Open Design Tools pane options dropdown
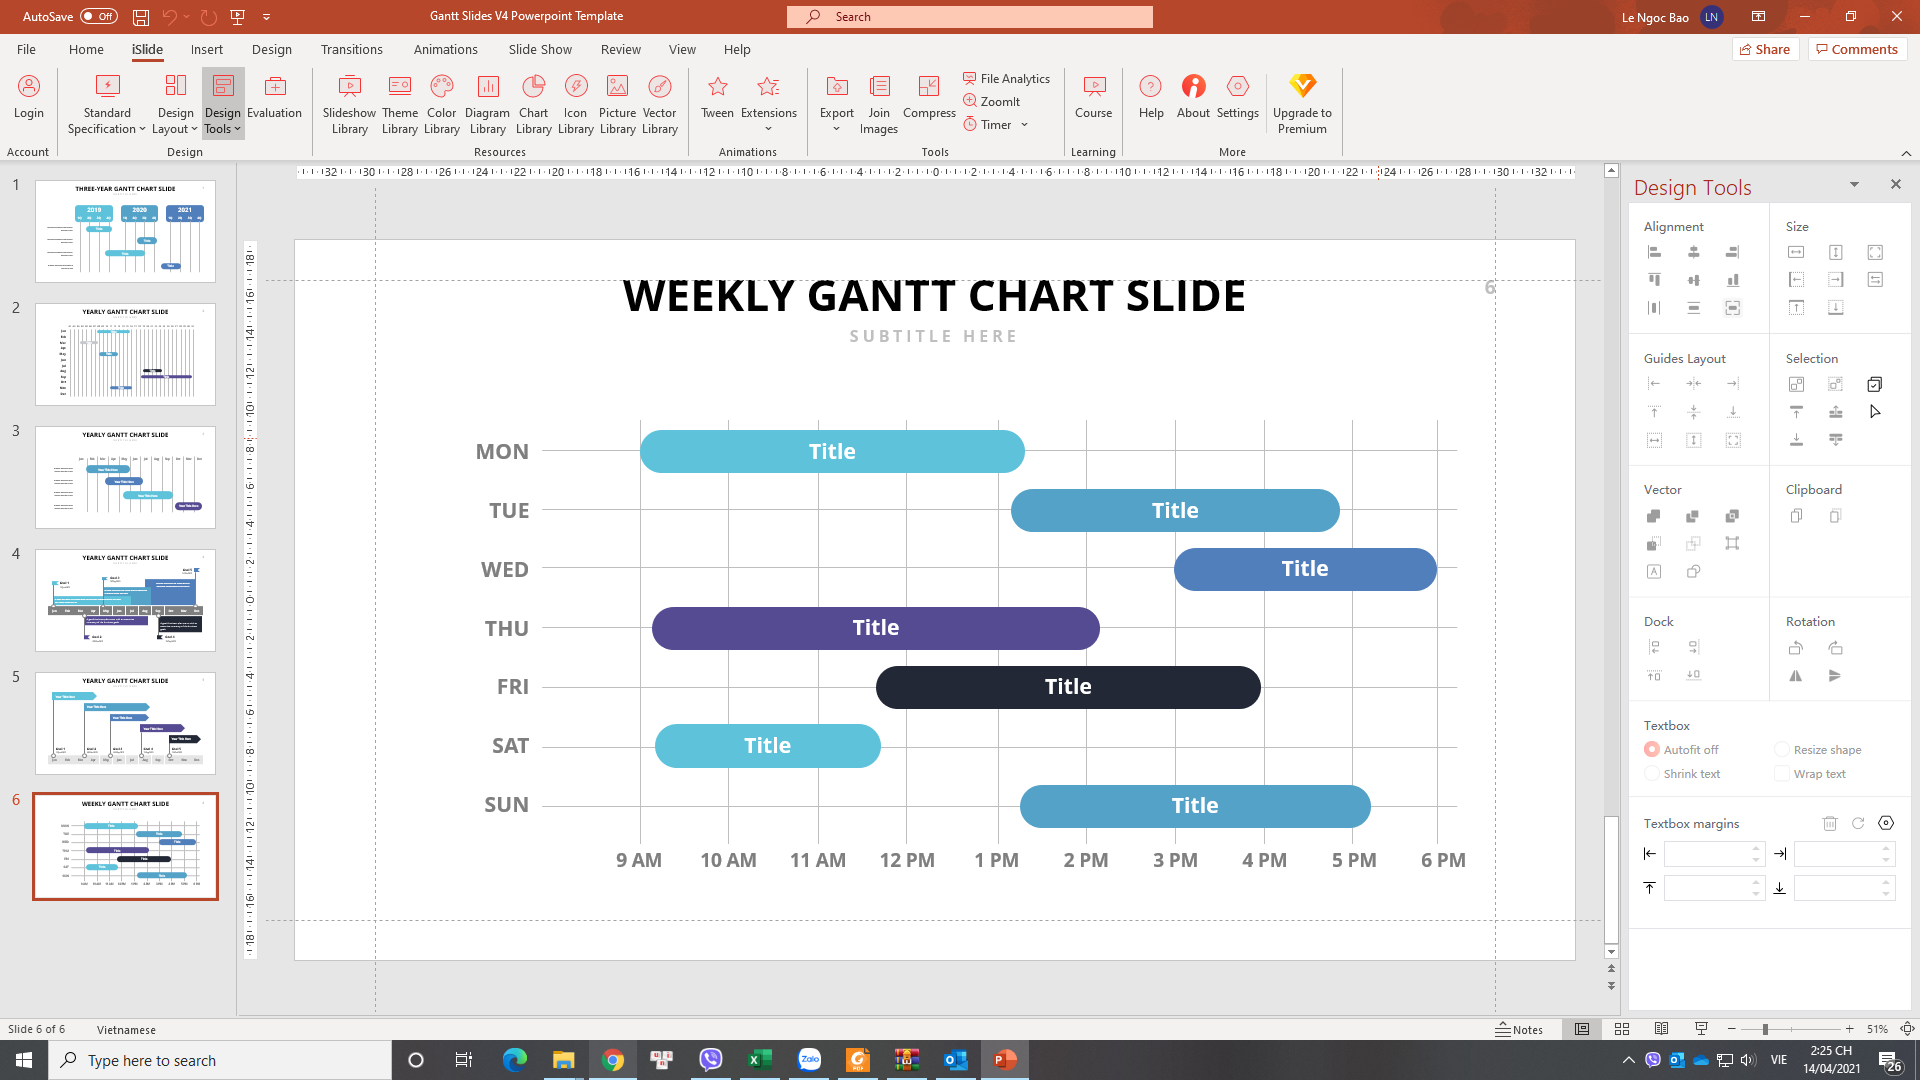The height and width of the screenshot is (1080, 1920). click(x=1854, y=184)
